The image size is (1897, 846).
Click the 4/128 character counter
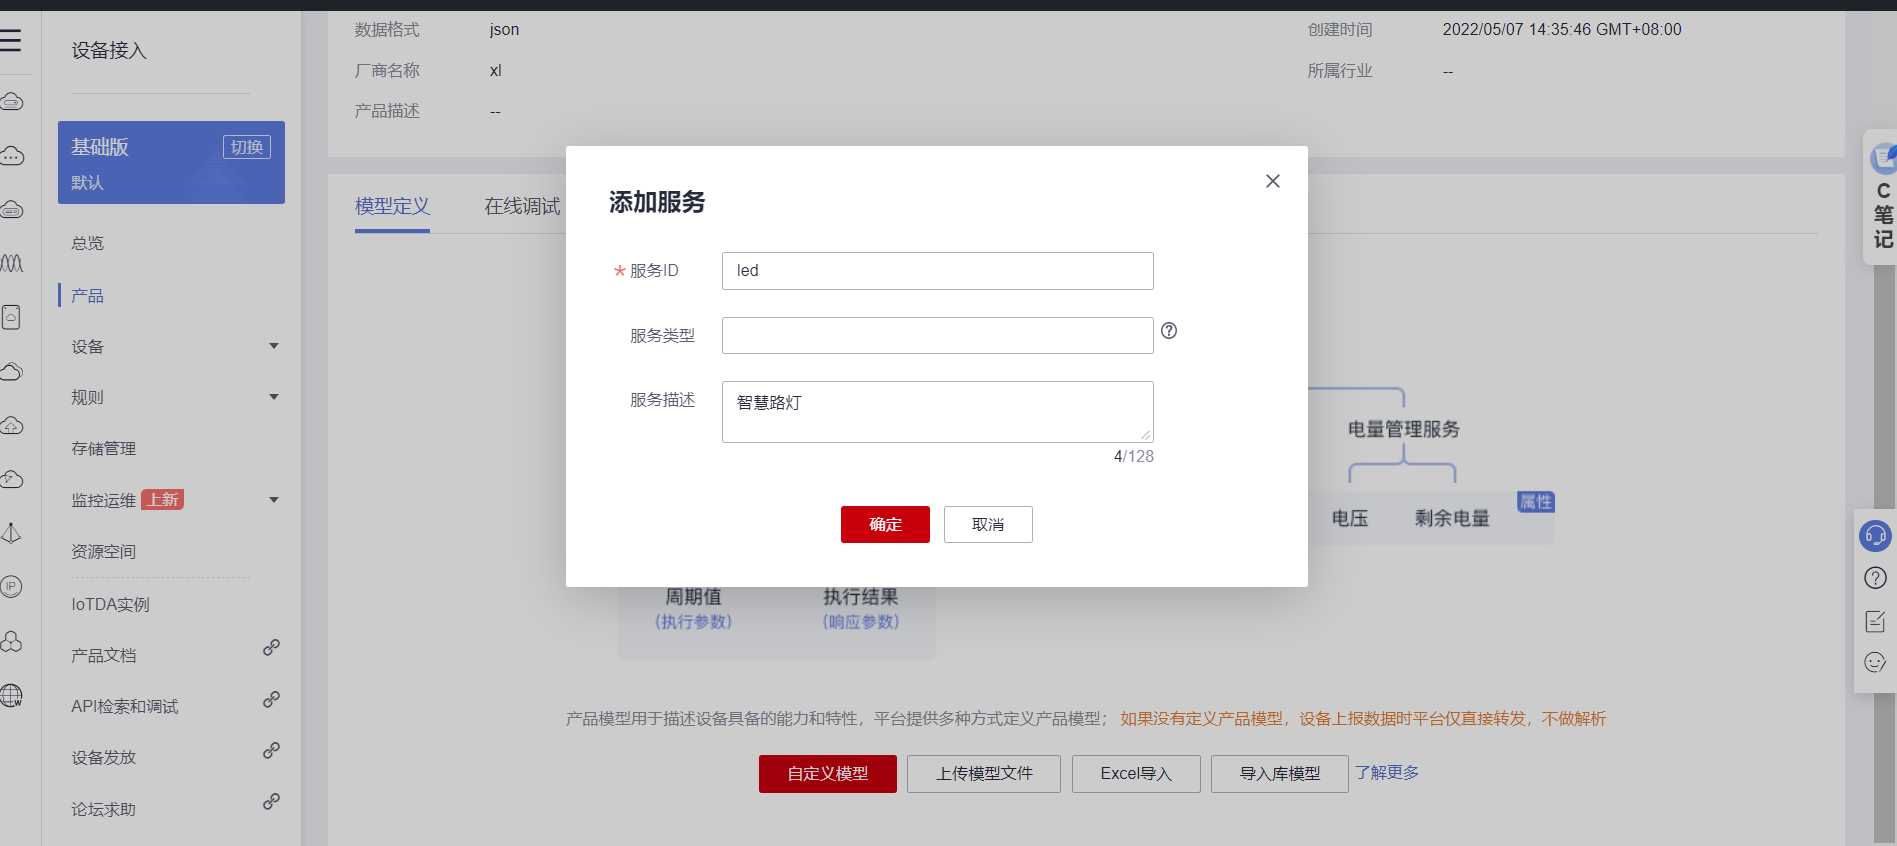pyautogui.click(x=1134, y=456)
